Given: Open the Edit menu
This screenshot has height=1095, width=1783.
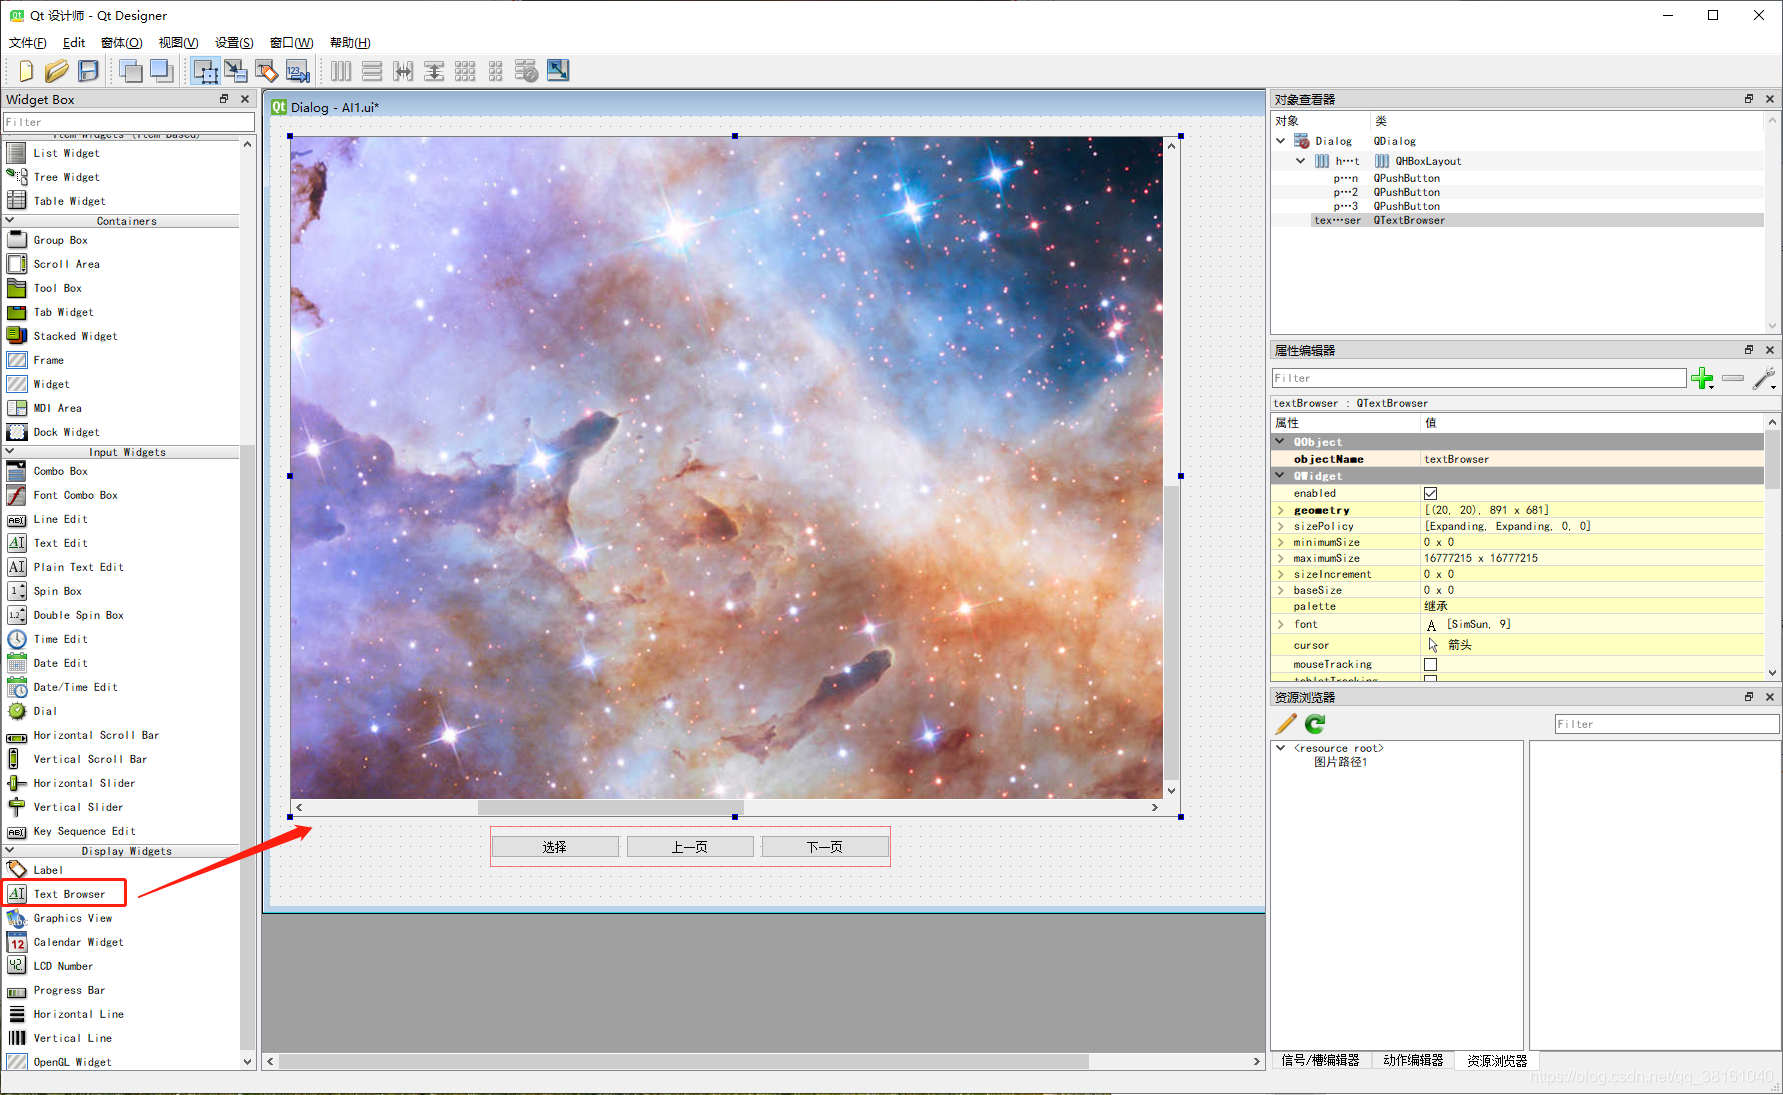Looking at the screenshot, I should pos(74,42).
